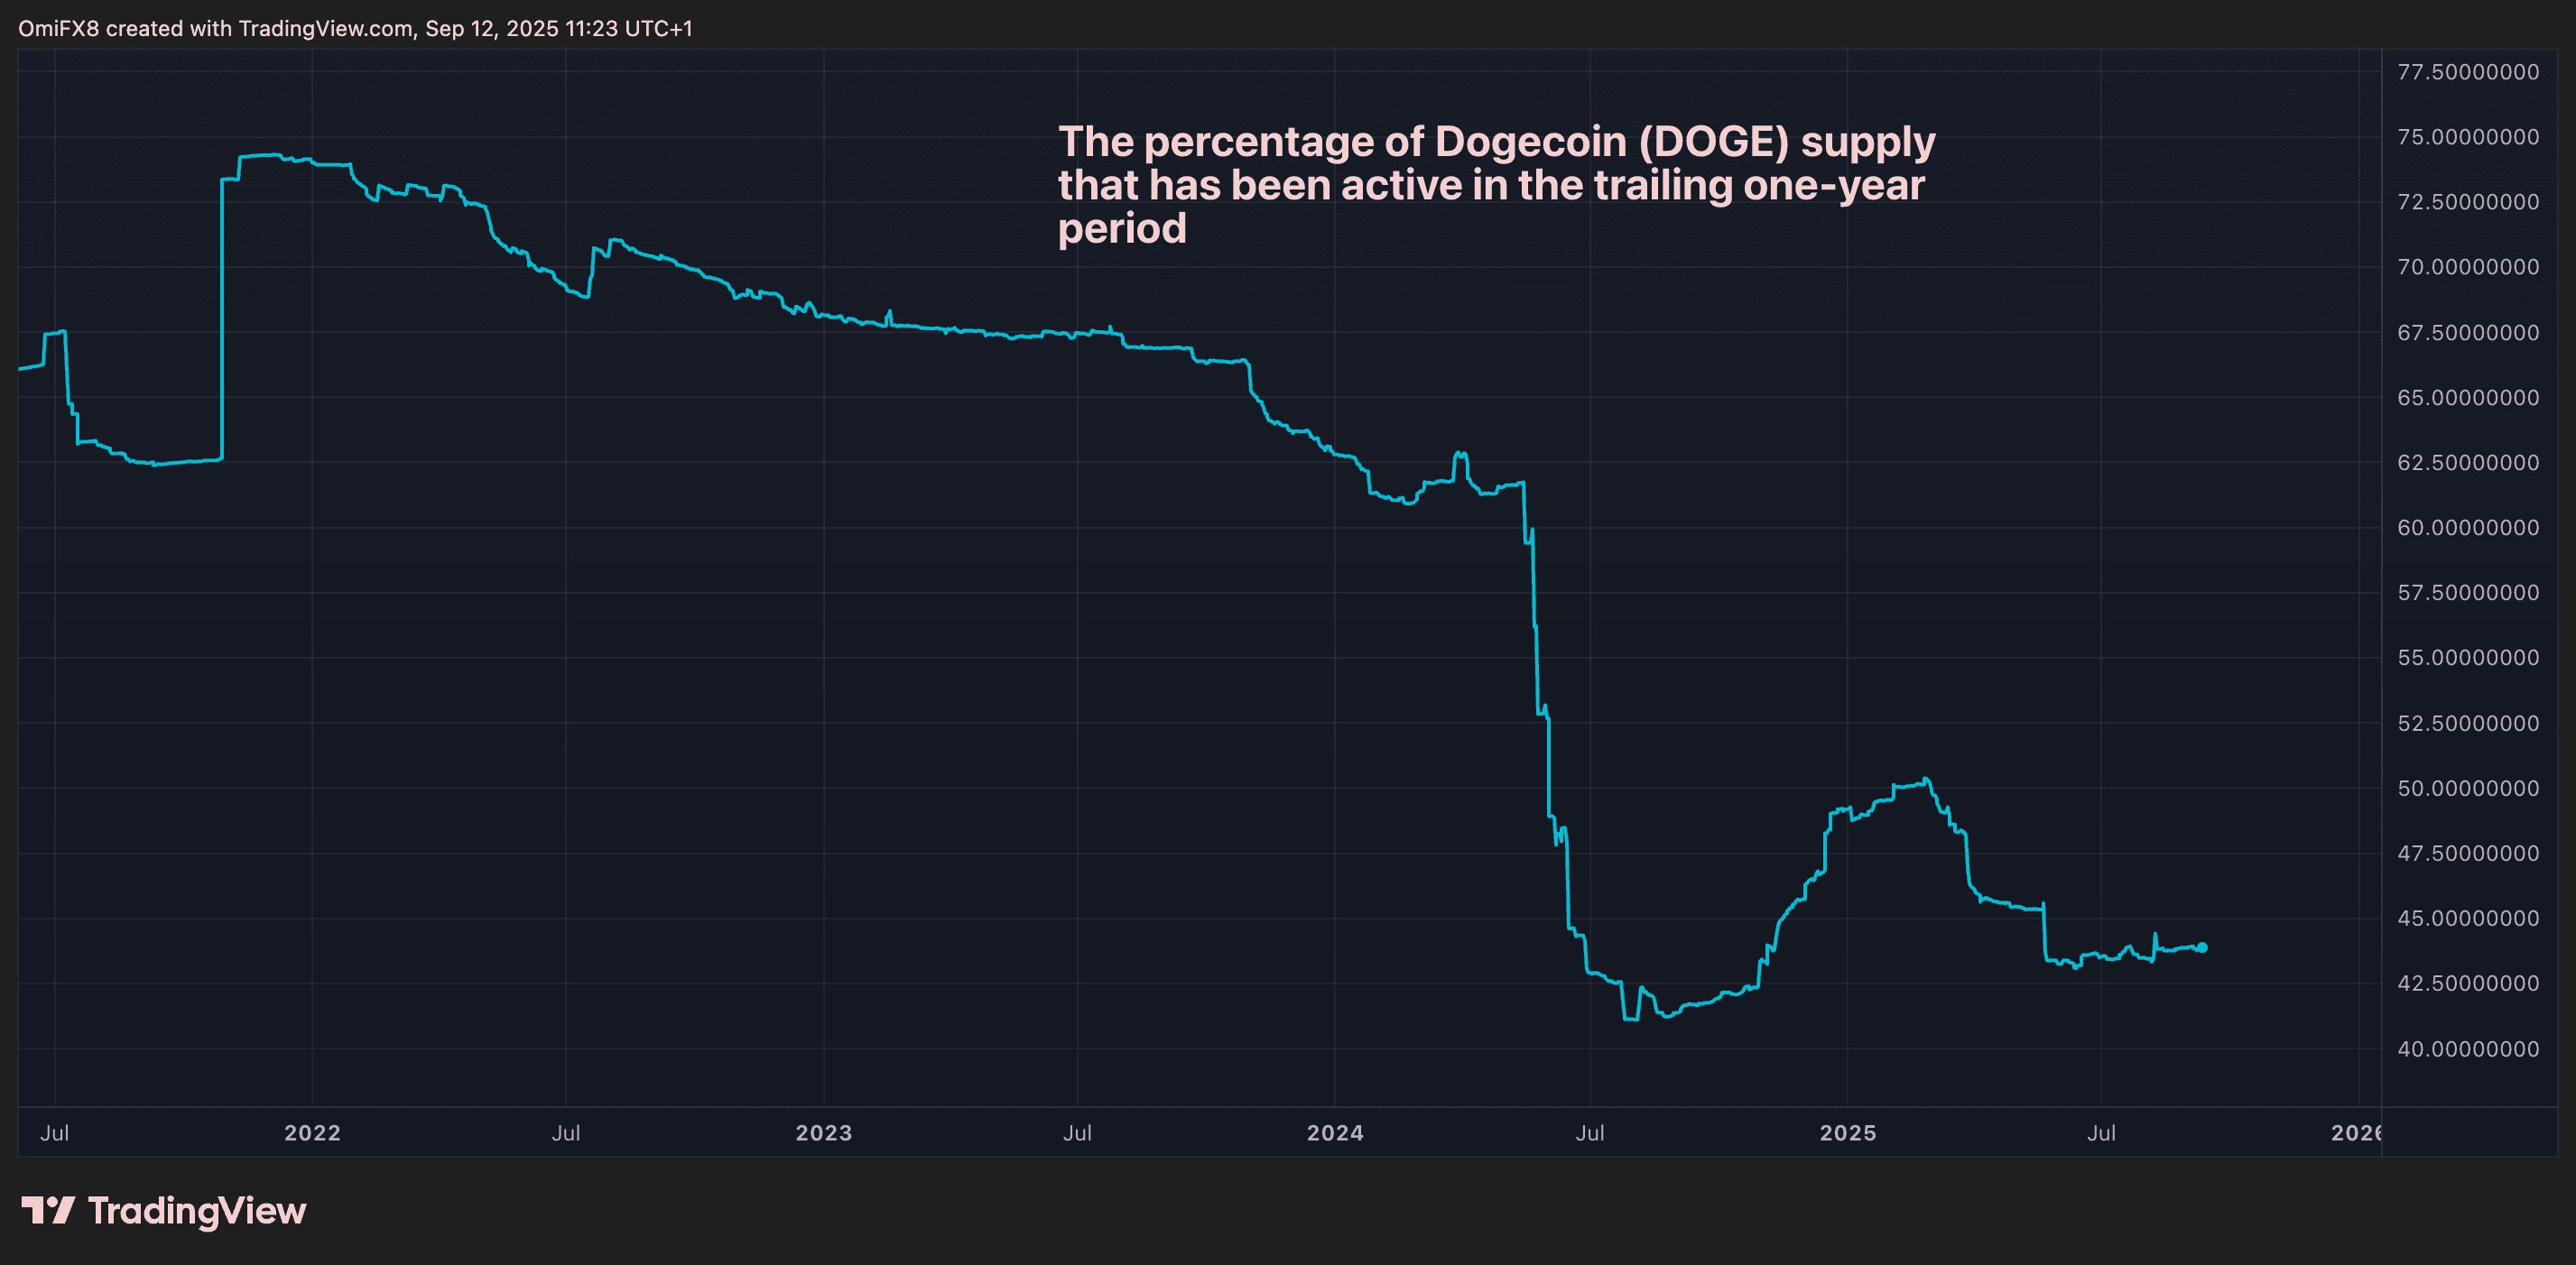Click the Jul label between 2022 and 2023

566,1133
